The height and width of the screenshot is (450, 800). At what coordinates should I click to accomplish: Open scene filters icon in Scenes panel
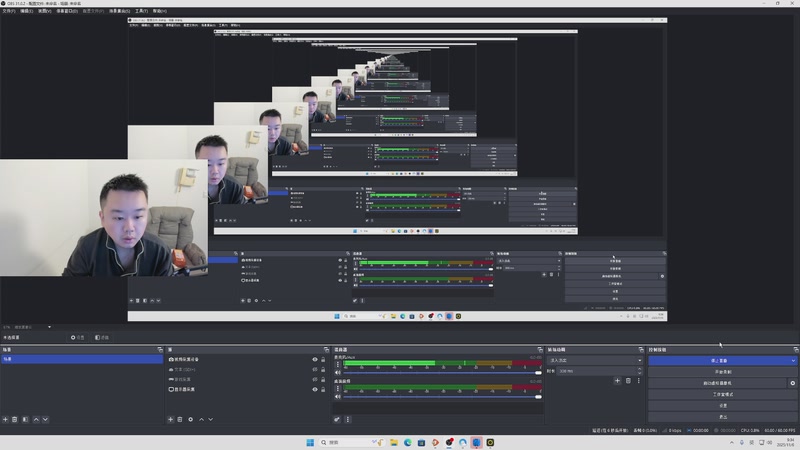click(x=25, y=419)
